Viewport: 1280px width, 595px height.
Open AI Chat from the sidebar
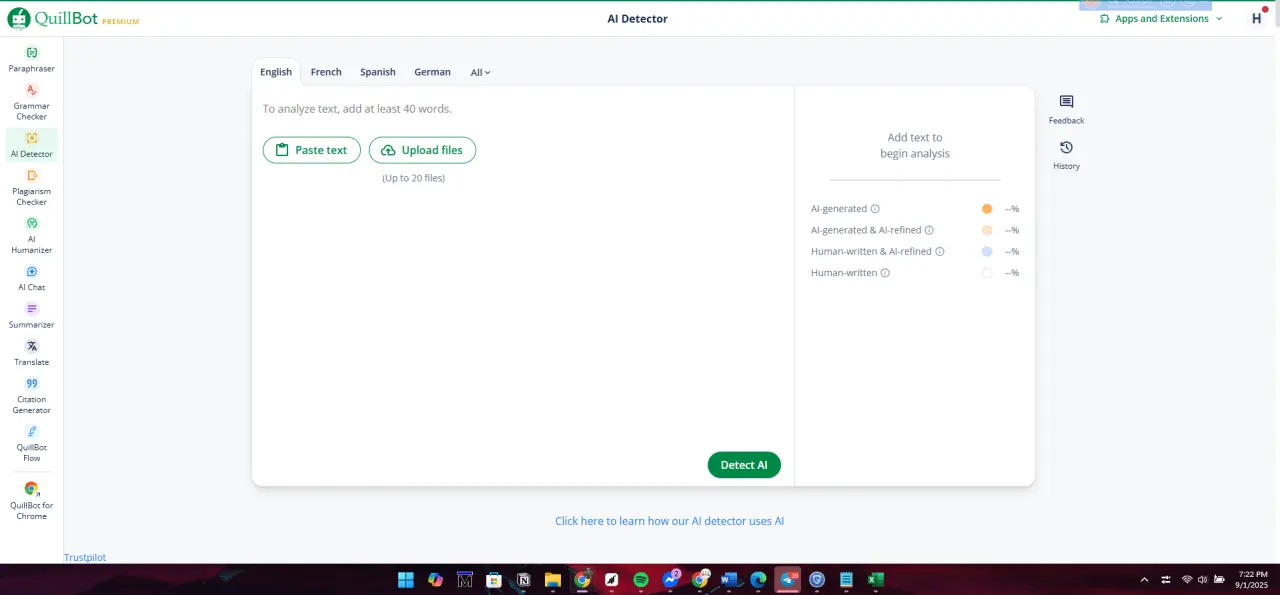click(x=32, y=278)
